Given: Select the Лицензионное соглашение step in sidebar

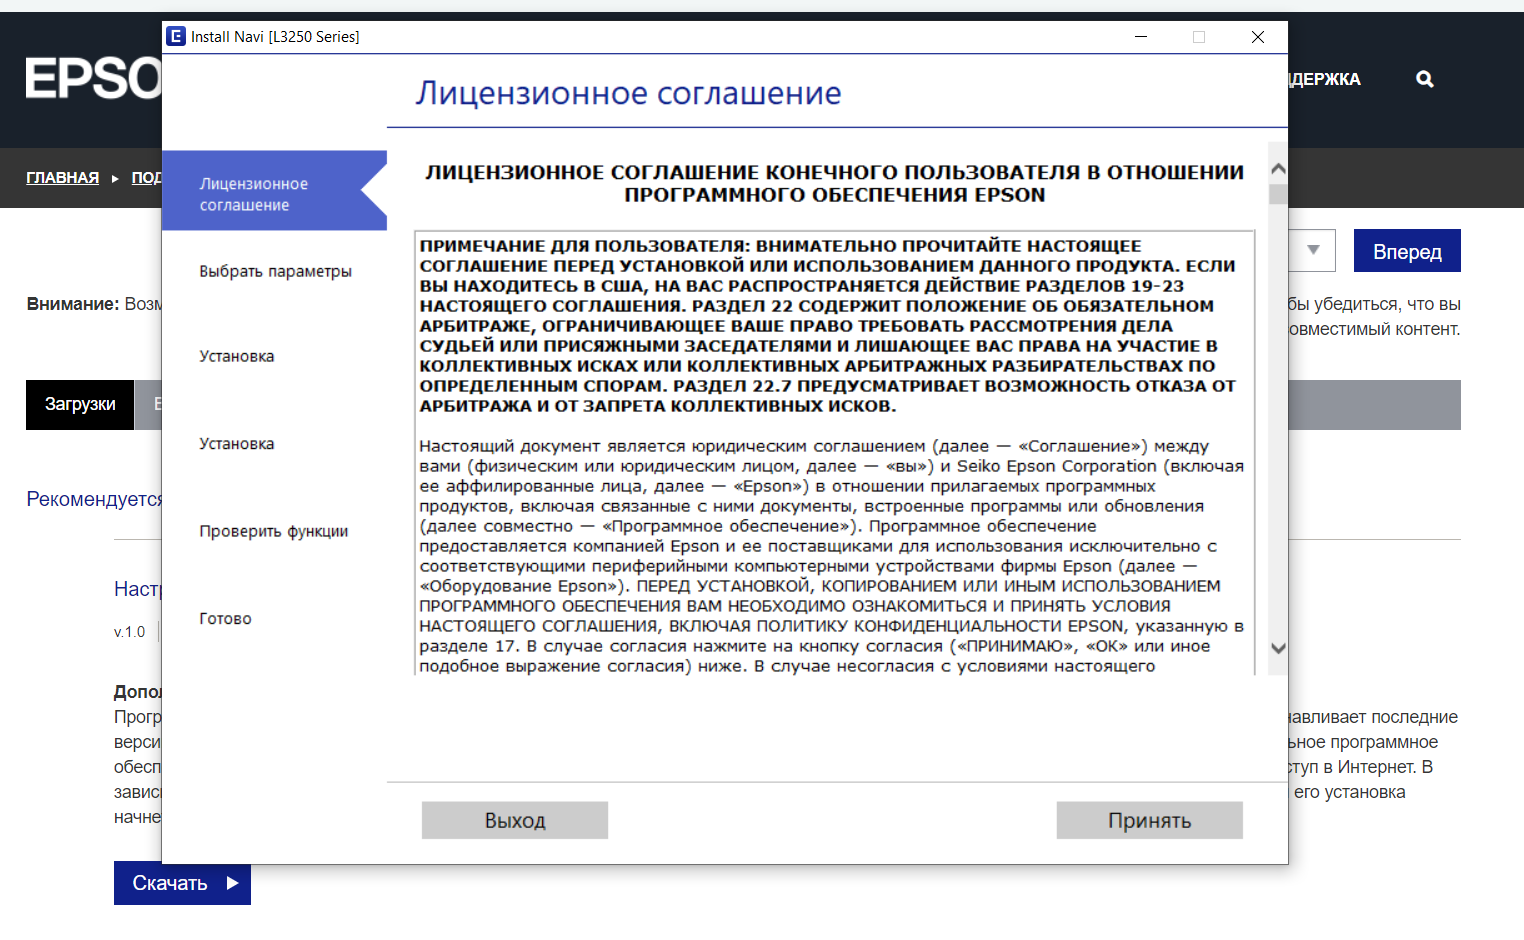Looking at the screenshot, I should [274, 191].
